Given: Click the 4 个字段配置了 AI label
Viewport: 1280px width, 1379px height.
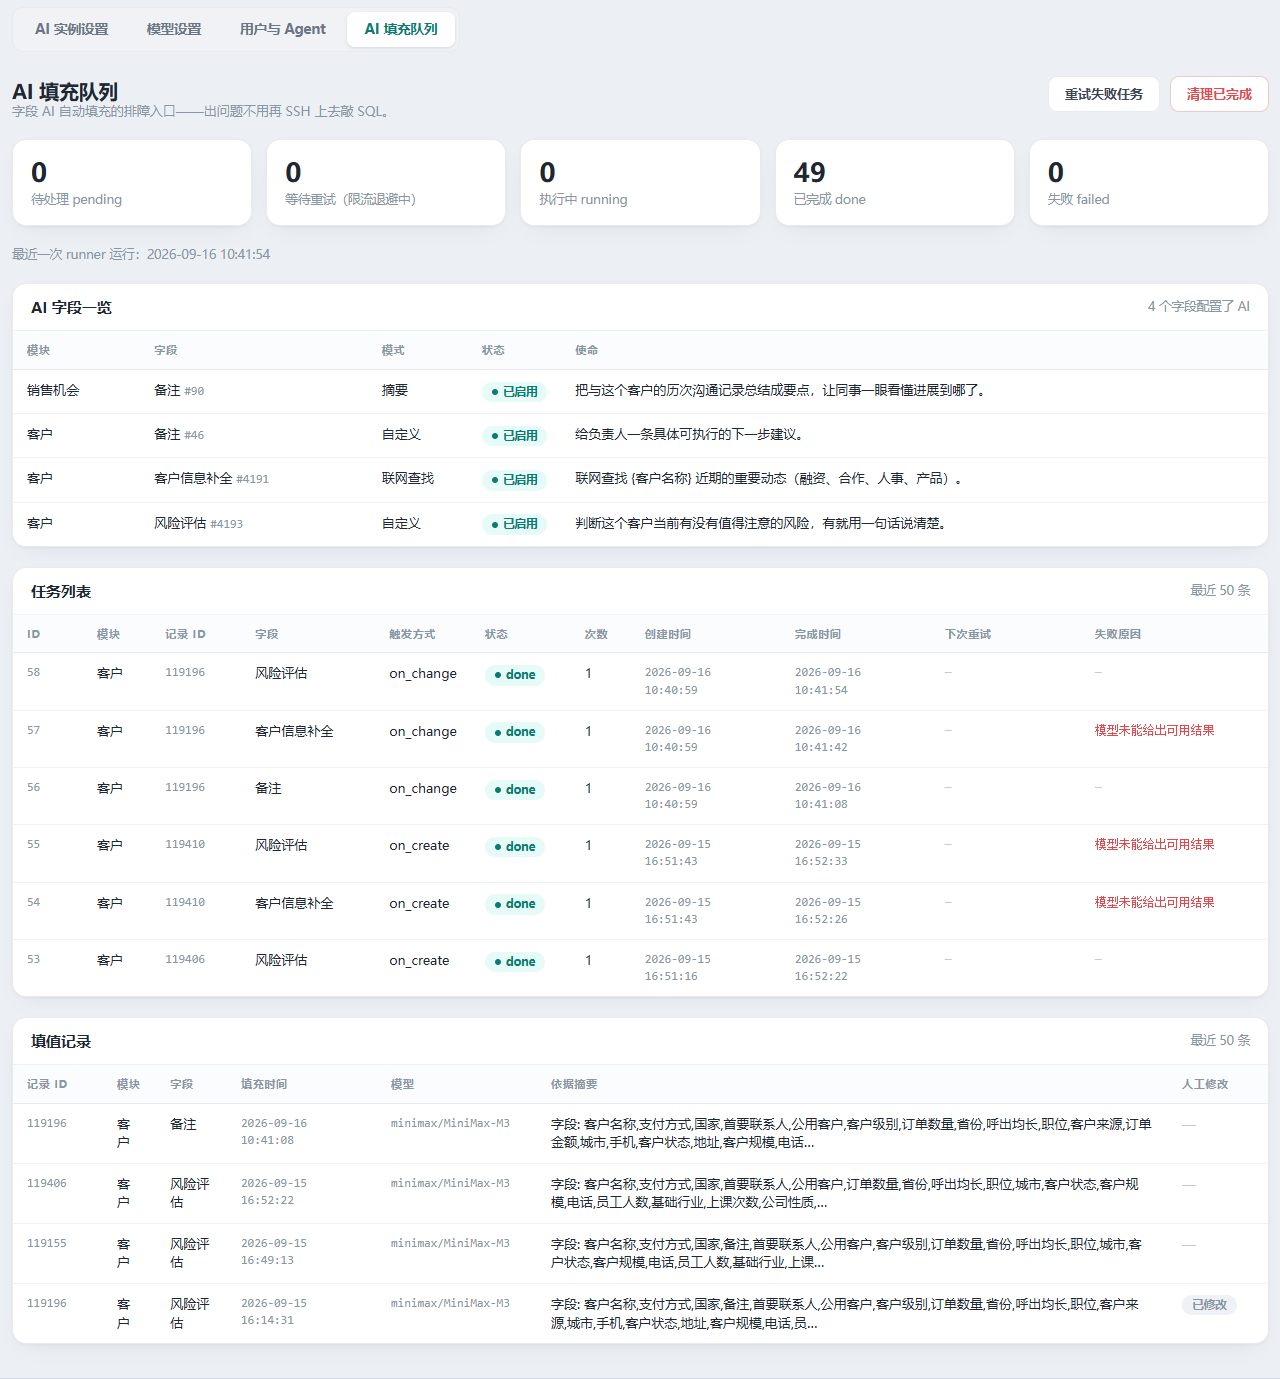Looking at the screenshot, I should 1198,306.
